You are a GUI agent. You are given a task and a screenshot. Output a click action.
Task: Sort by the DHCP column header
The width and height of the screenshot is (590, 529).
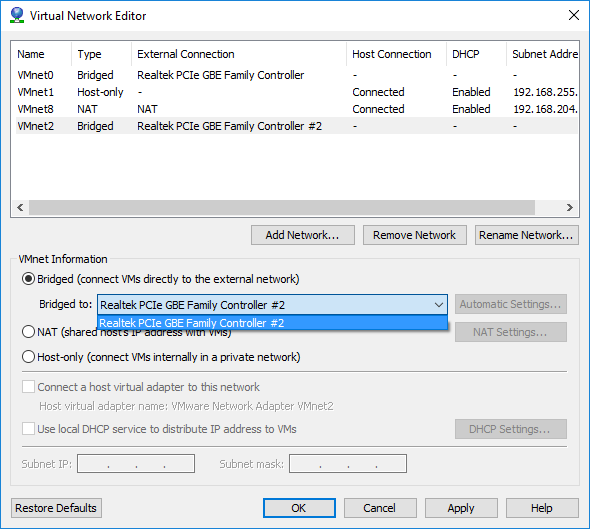tap(476, 54)
